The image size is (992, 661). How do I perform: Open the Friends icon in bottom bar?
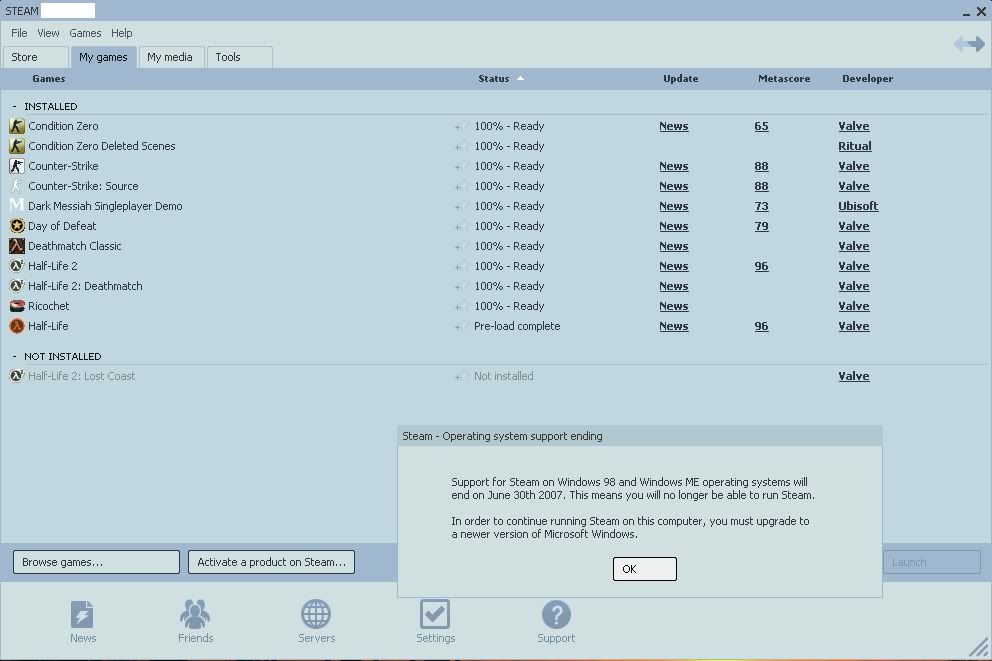(x=195, y=614)
